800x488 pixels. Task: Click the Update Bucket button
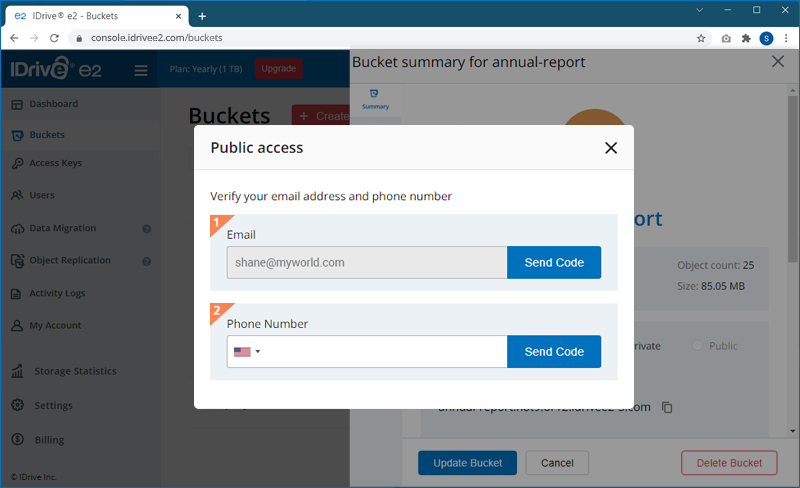coord(467,463)
